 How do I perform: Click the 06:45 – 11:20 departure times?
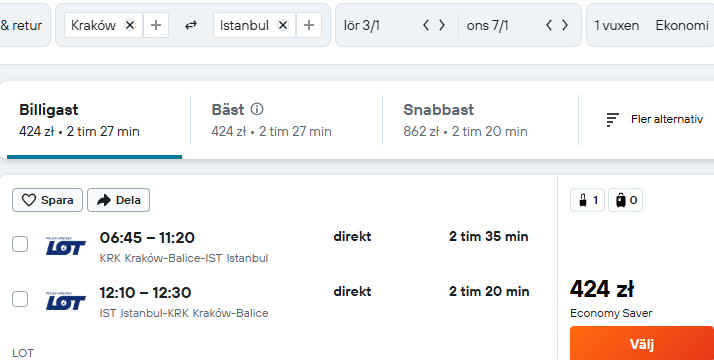[x=147, y=238]
